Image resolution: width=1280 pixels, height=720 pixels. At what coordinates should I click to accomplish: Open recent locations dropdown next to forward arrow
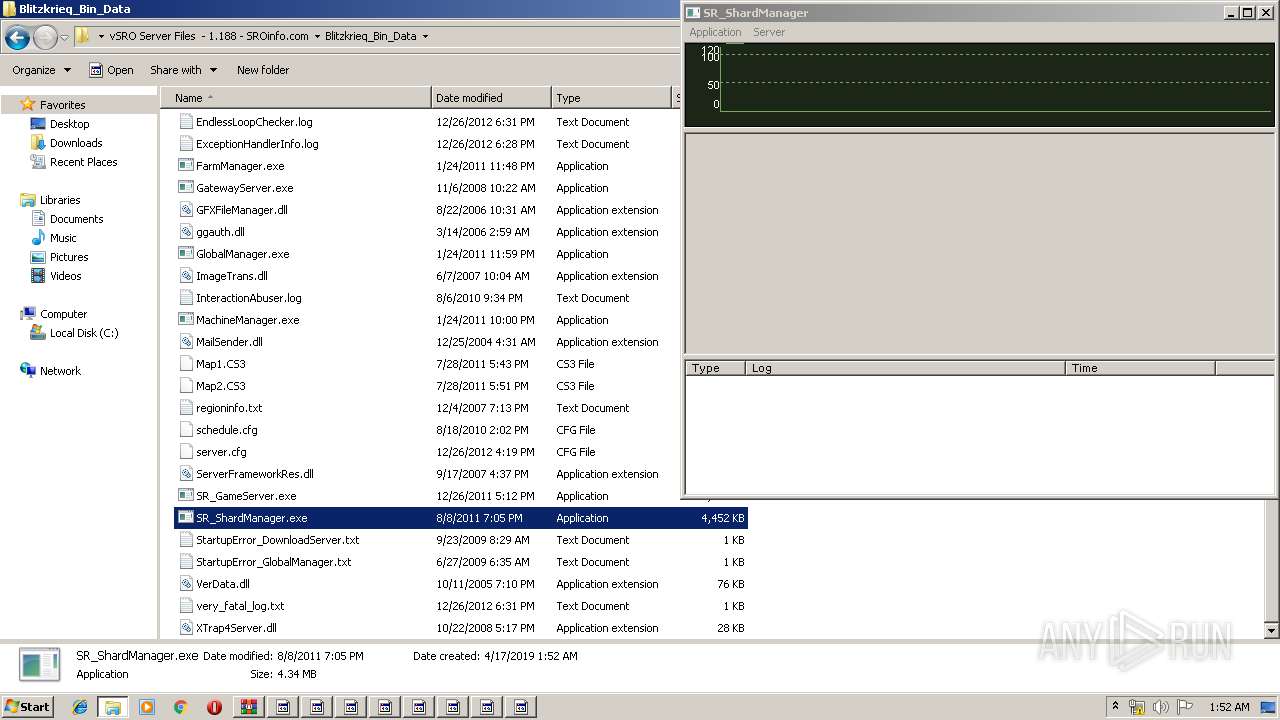tap(64, 38)
